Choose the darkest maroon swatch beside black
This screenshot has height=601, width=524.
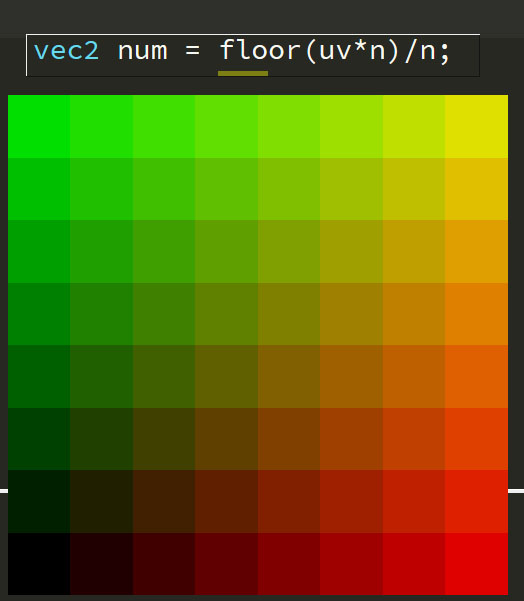102,563
